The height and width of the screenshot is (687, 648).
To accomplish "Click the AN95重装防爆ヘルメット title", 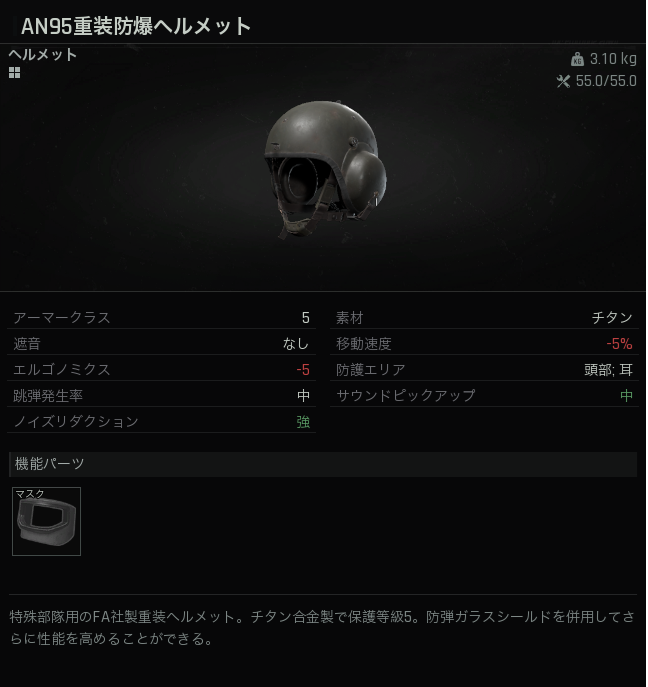I will coord(136,26).
